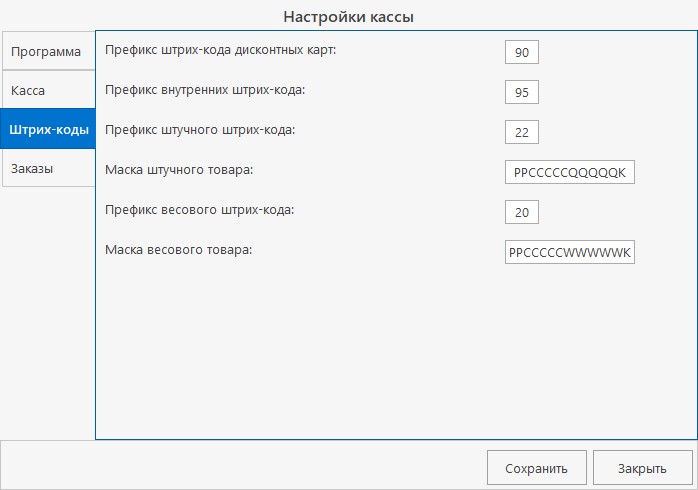
Task: Click the empty area below the mask fields
Action: [395, 350]
